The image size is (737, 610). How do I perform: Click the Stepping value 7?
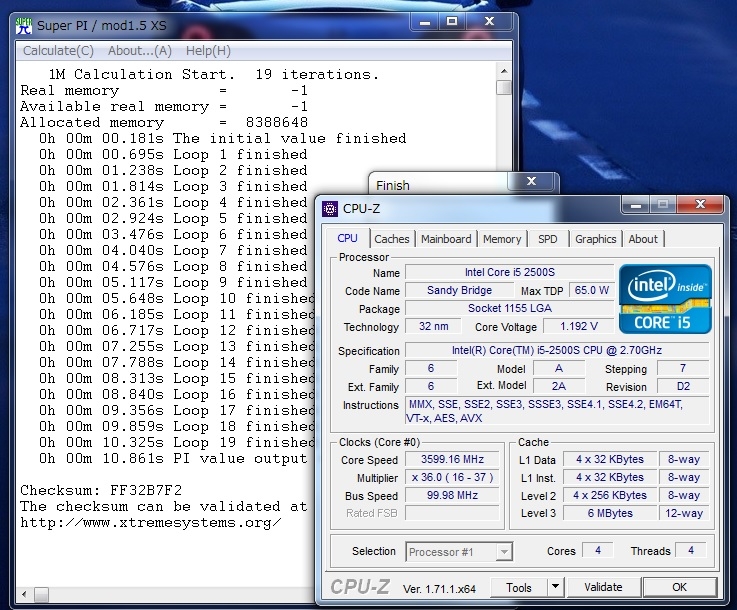tap(682, 368)
